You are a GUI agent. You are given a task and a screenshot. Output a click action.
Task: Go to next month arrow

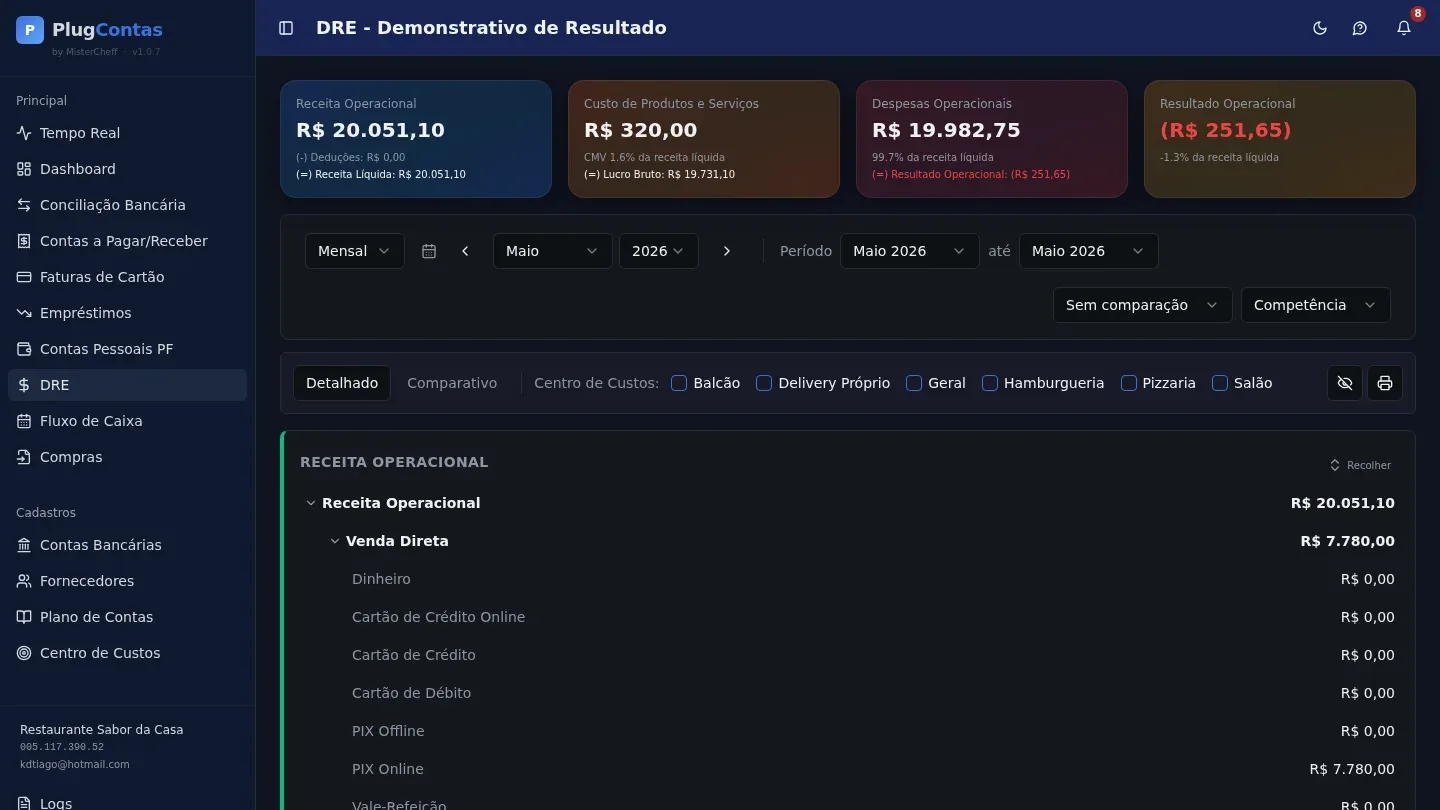727,251
